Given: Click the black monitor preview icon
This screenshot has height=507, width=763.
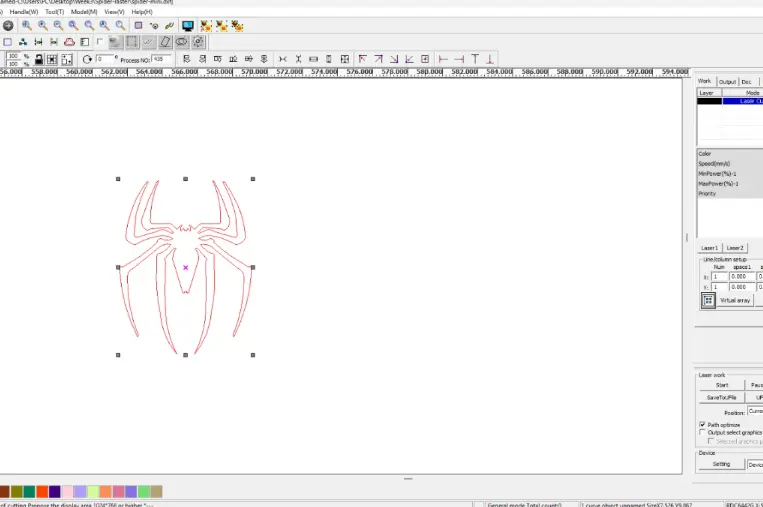Looking at the screenshot, I should point(187,26).
